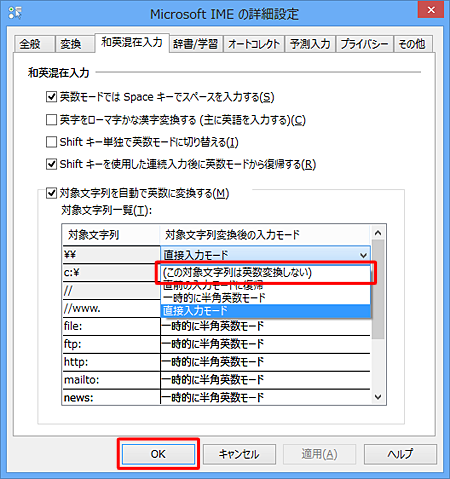The width and height of the screenshot is (450, 479).
Task: Toggle Space key inputs space in alphanumeric mode
Action: [51, 97]
